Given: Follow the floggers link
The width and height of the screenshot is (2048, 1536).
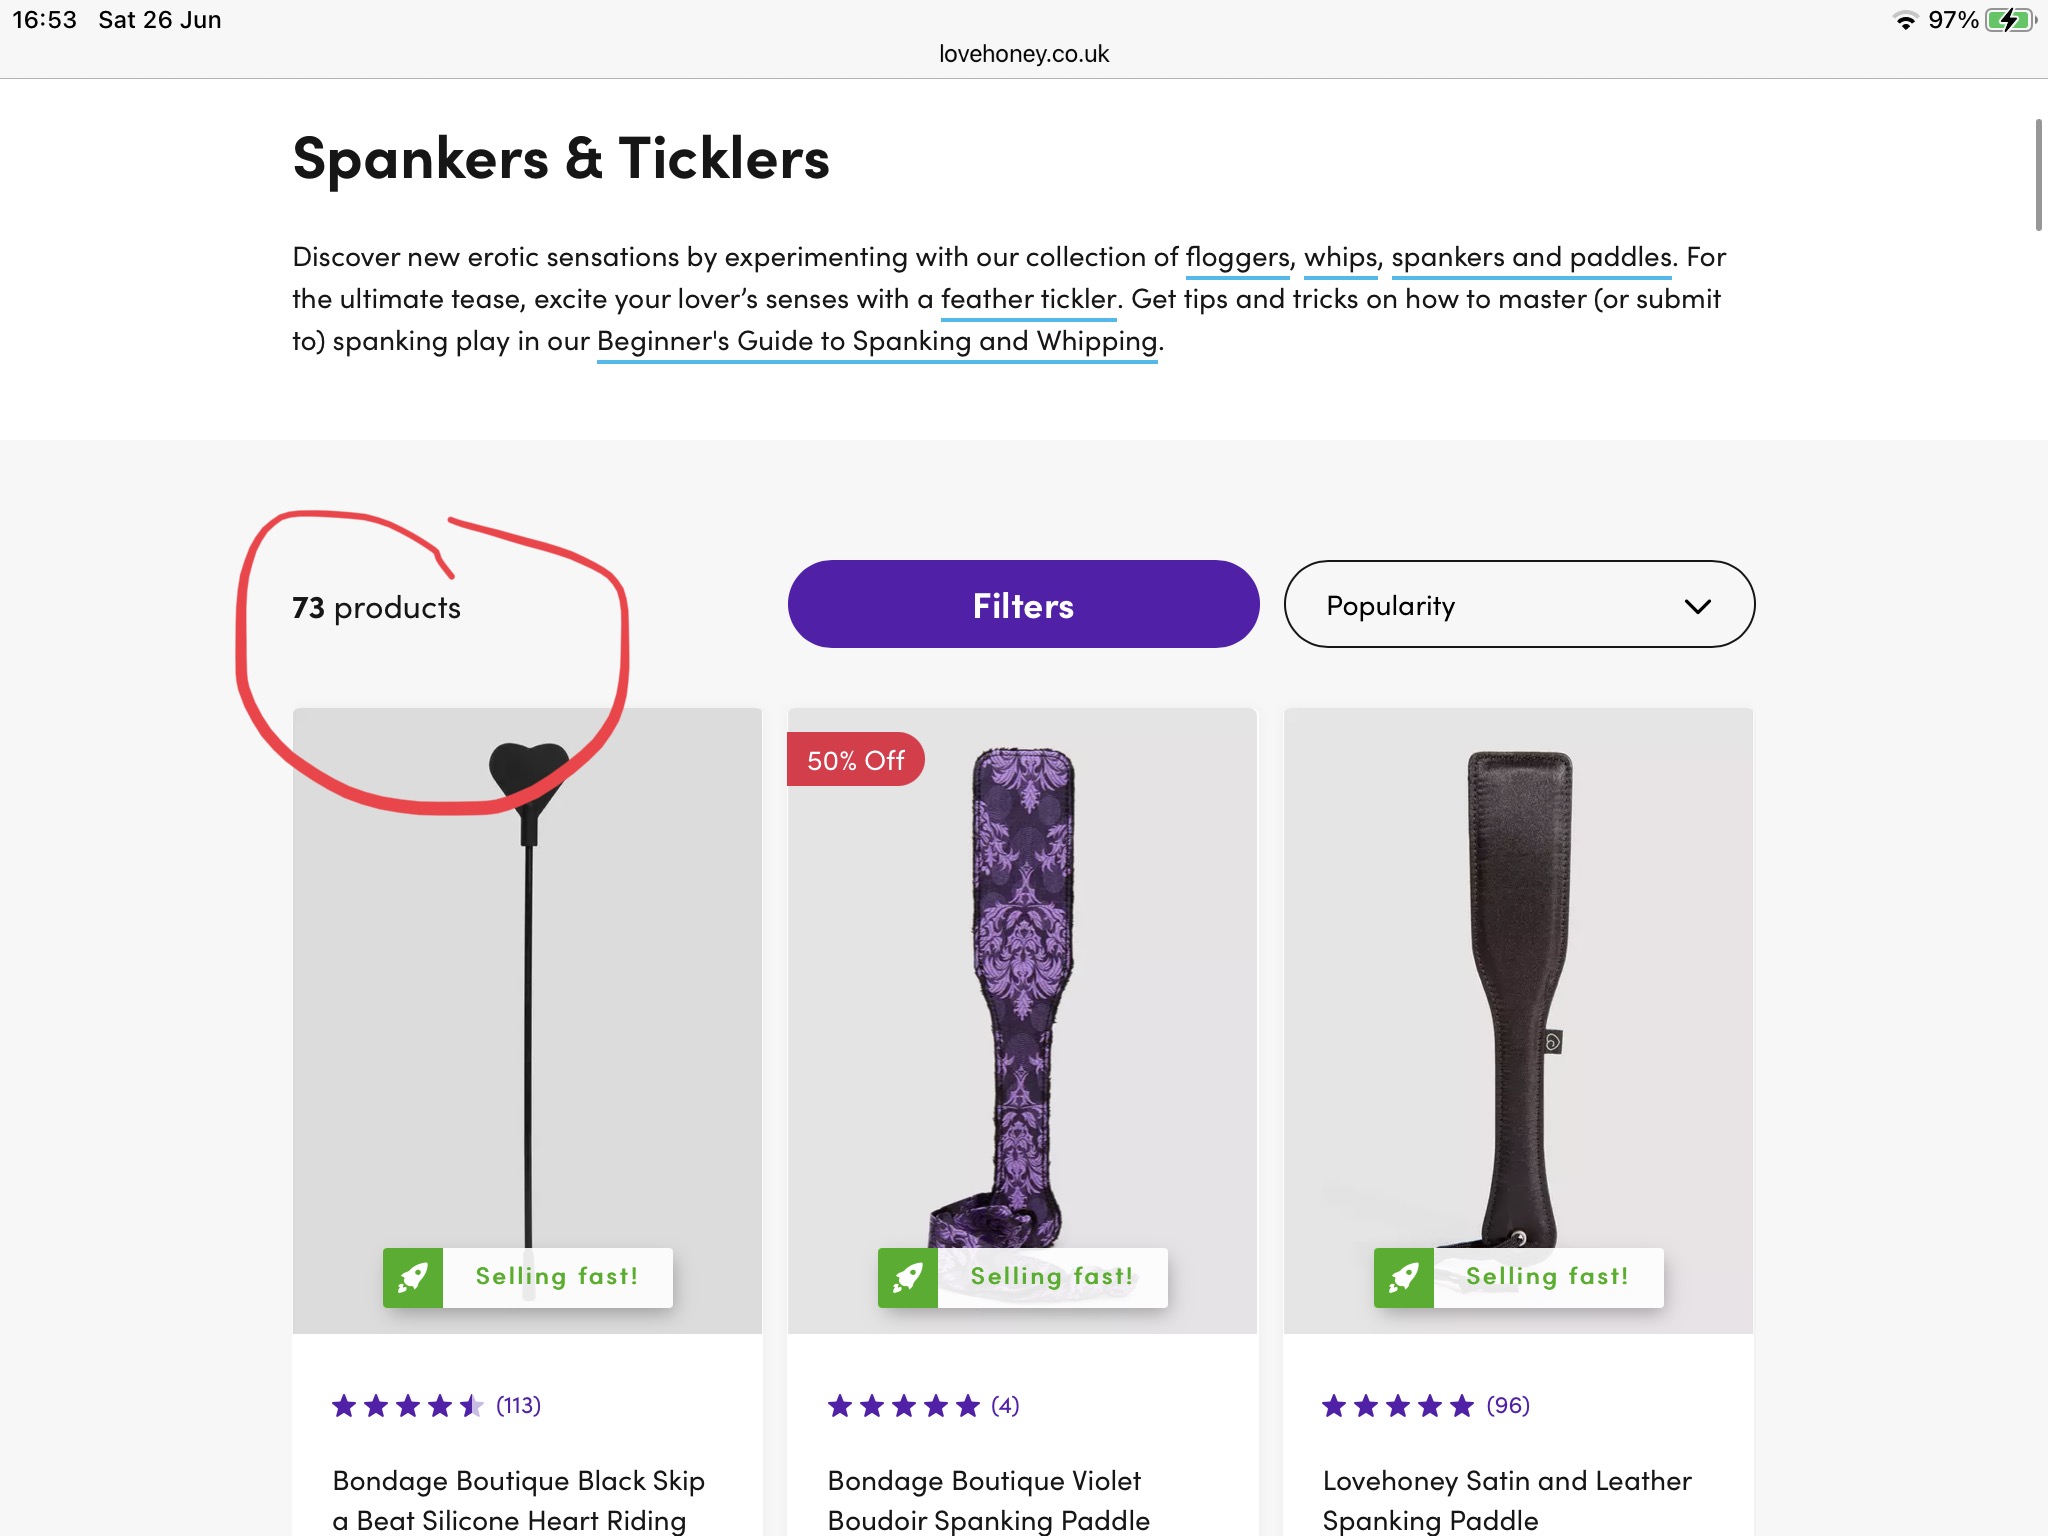Looking at the screenshot, I should tap(1237, 257).
